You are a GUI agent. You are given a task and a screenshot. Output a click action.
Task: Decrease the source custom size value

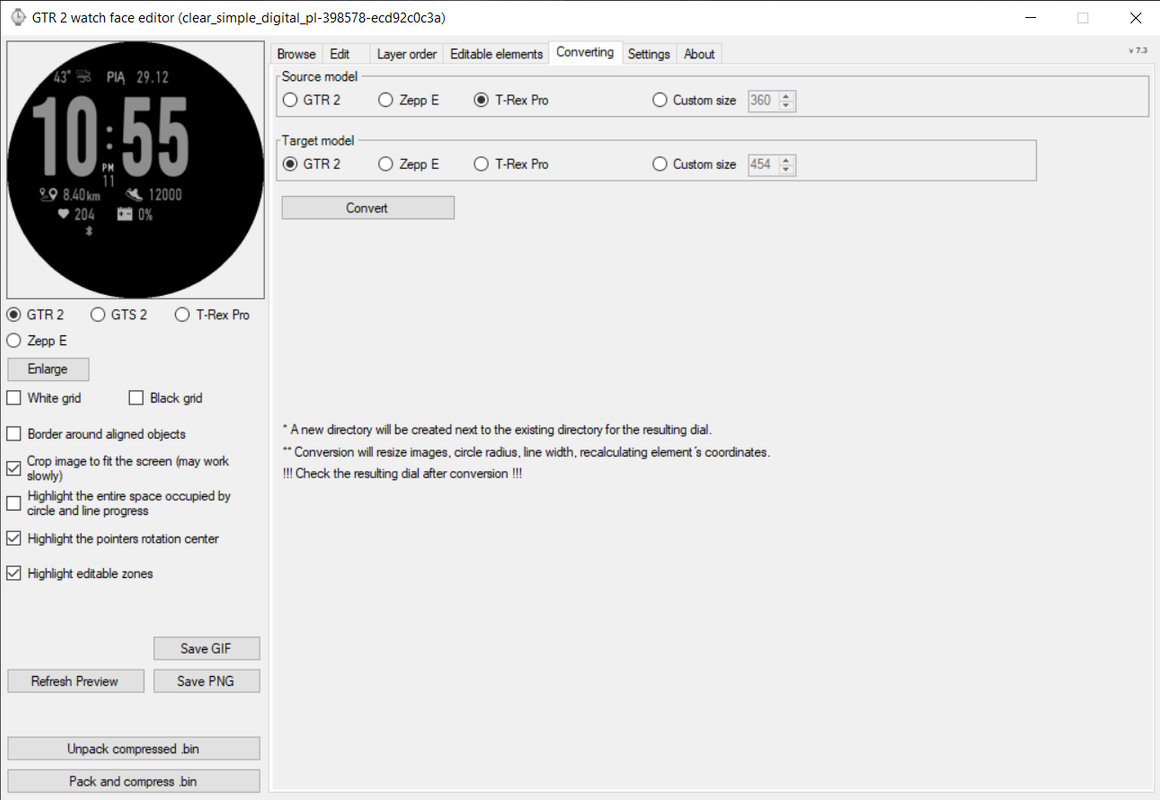tap(787, 106)
